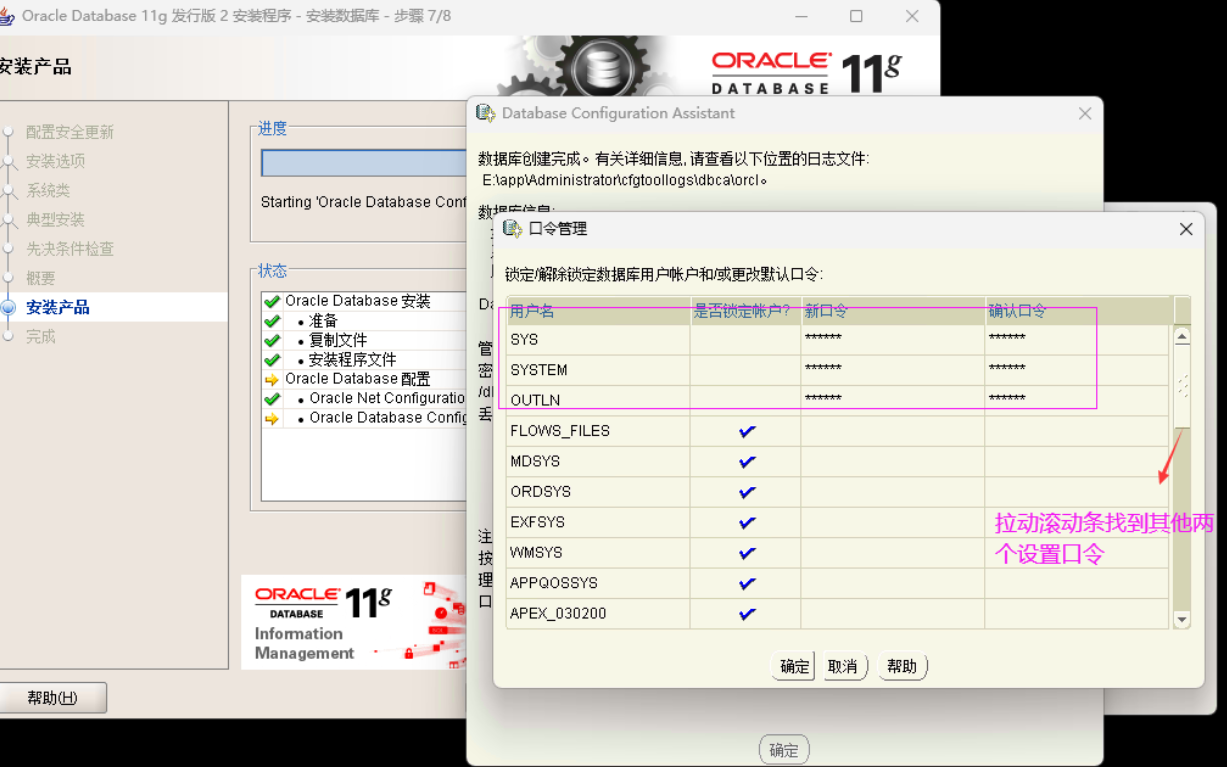Click the 新口令 field for SYS
The width and height of the screenshot is (1227, 767).
coord(892,339)
